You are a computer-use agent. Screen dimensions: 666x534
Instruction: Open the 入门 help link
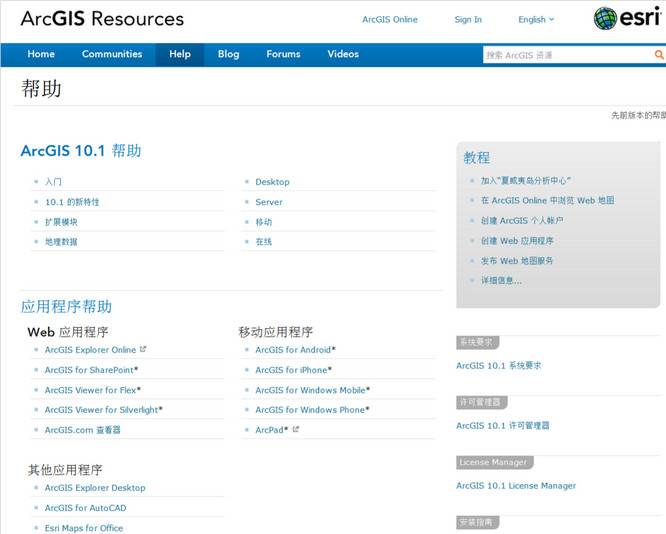54,182
